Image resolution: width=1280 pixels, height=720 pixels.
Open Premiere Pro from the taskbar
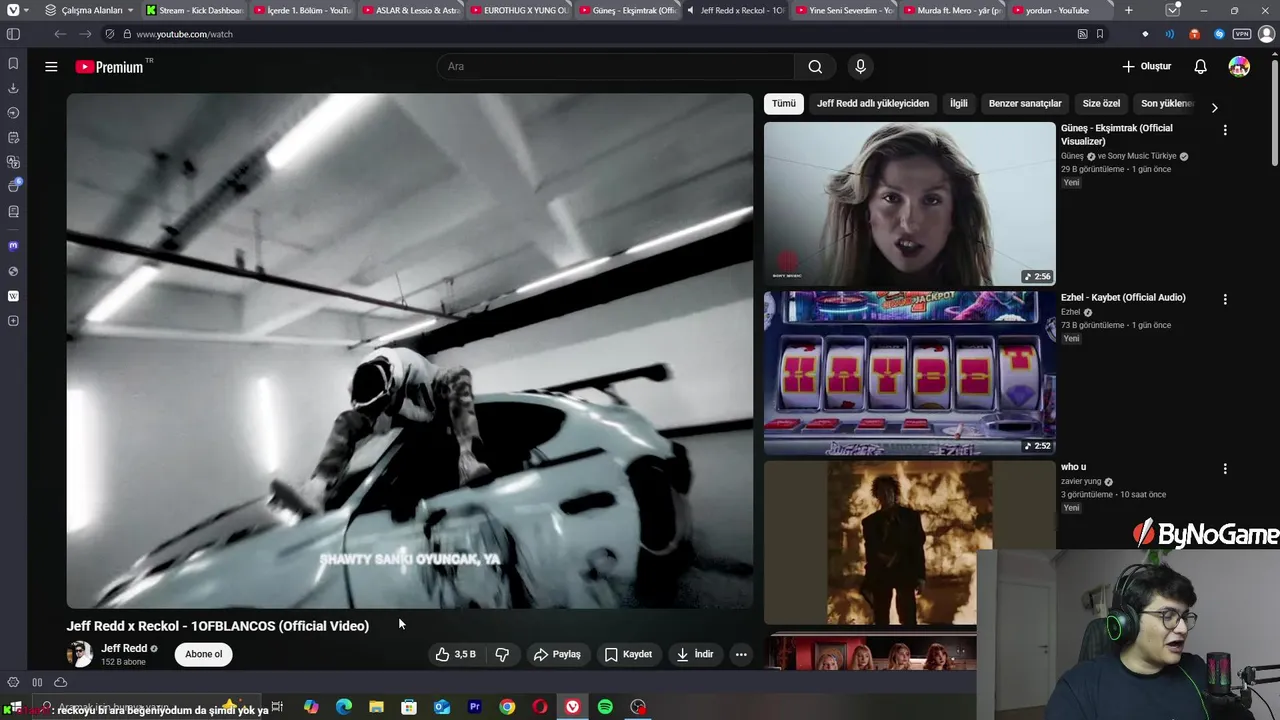pyautogui.click(x=474, y=707)
